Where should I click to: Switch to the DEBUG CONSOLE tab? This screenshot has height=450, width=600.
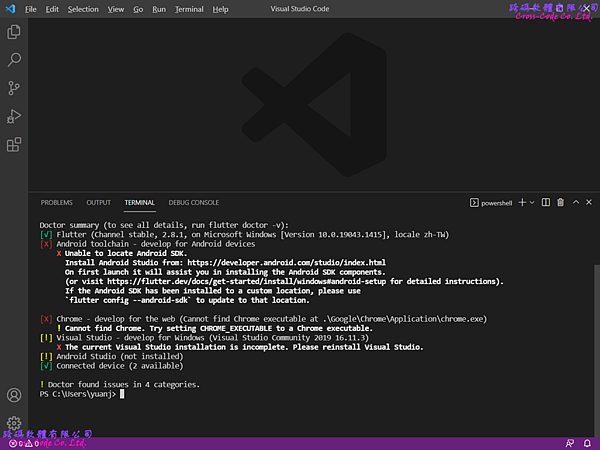194,202
